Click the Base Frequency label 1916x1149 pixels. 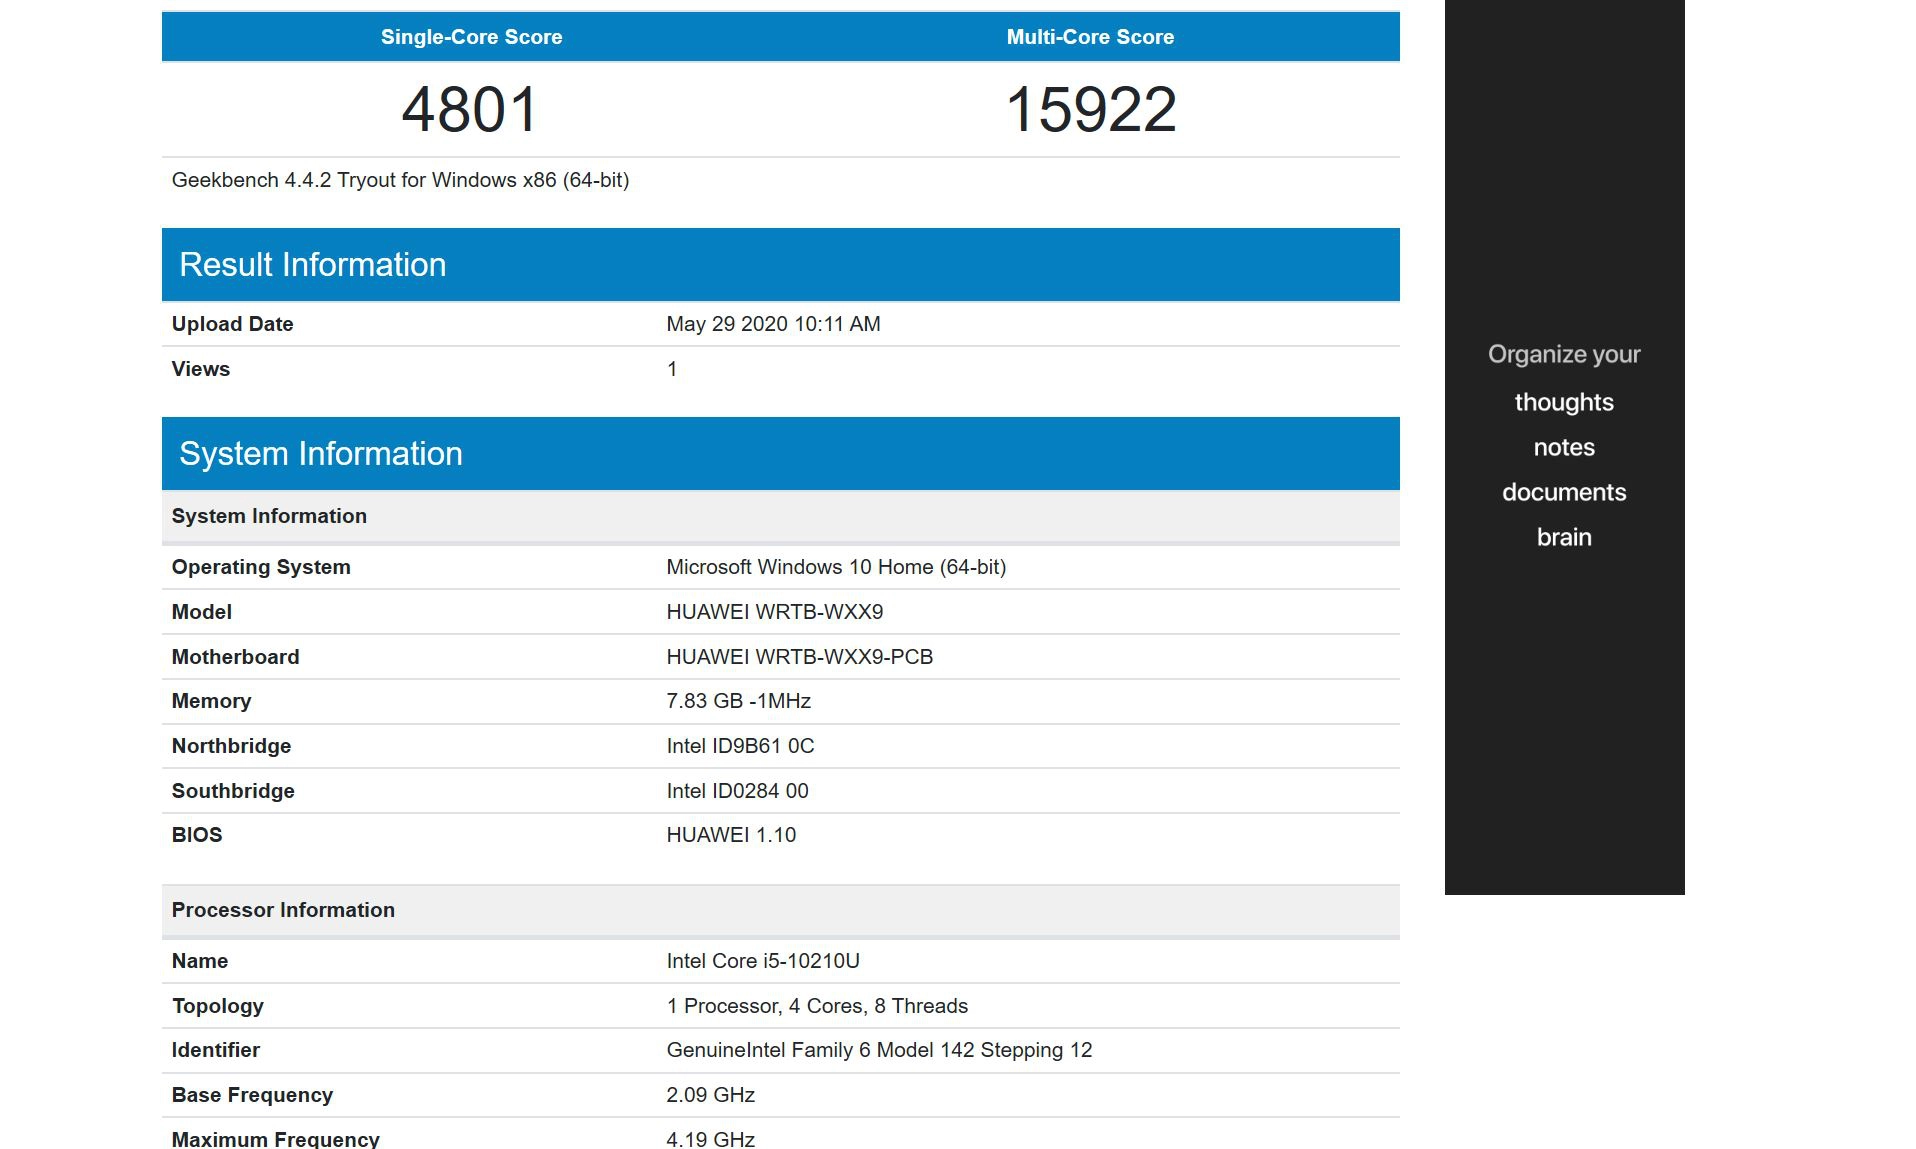coord(252,1095)
